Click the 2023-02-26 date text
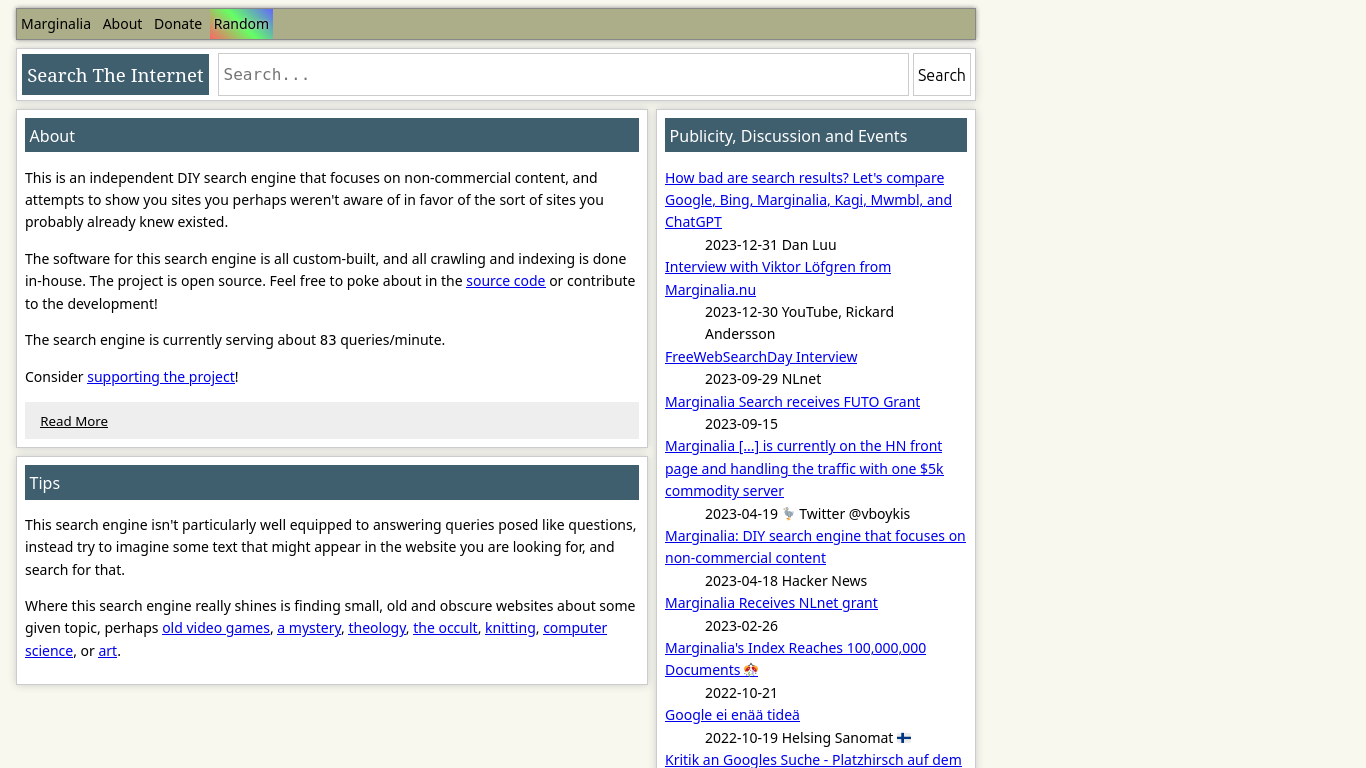Screen dimensions: 1366x768 pos(741,626)
